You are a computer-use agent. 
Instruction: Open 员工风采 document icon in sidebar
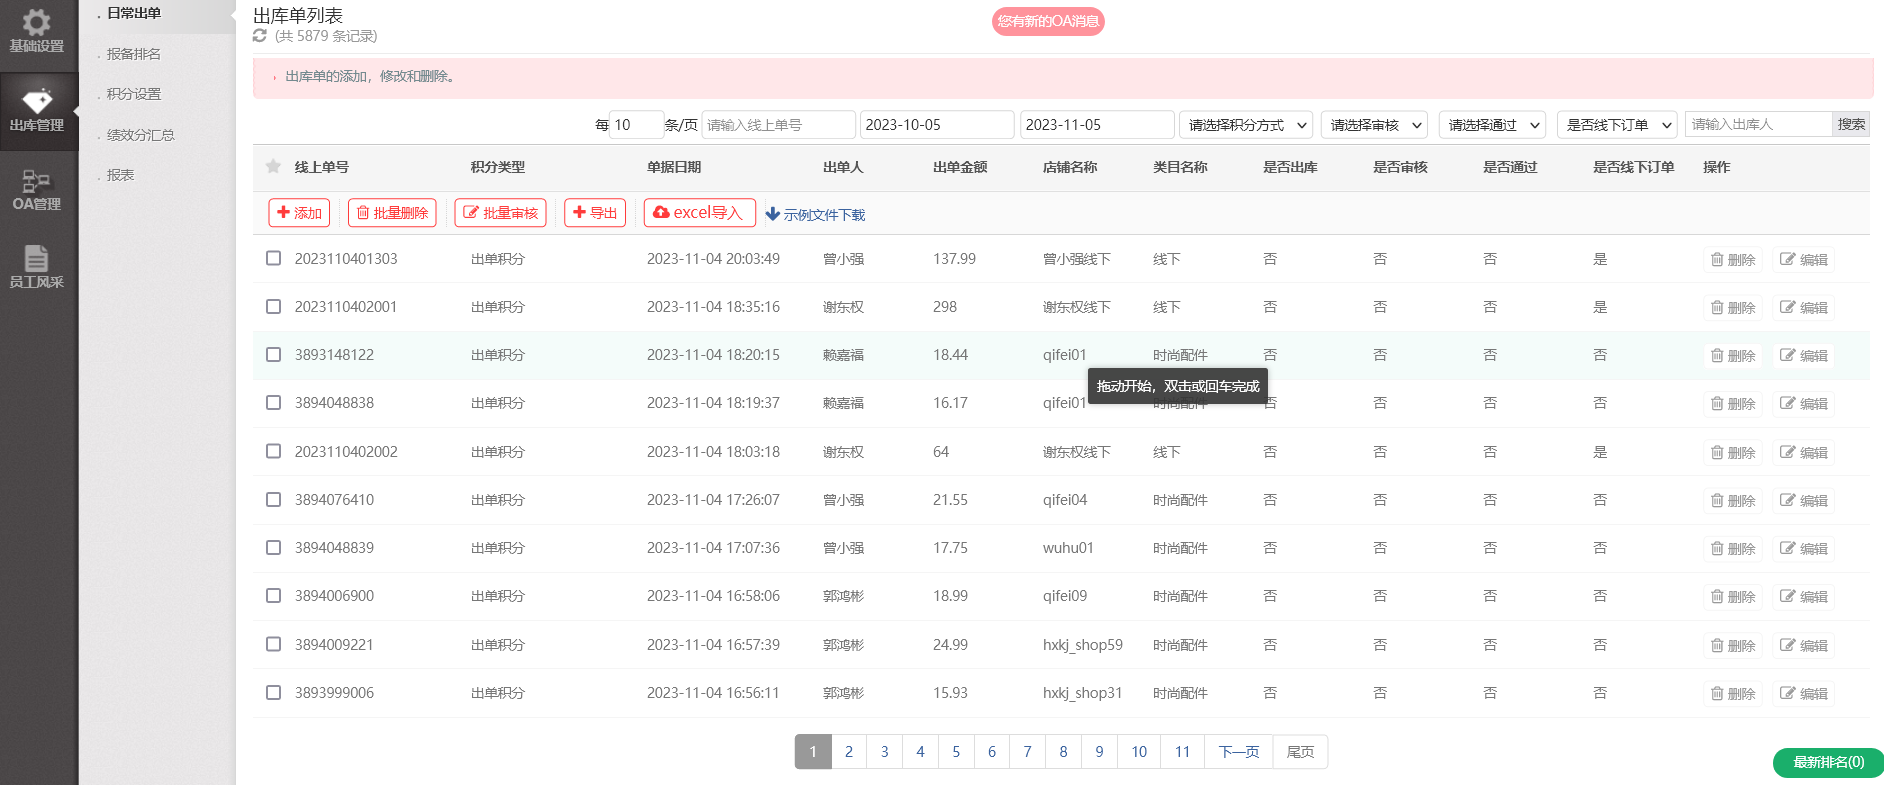37,258
